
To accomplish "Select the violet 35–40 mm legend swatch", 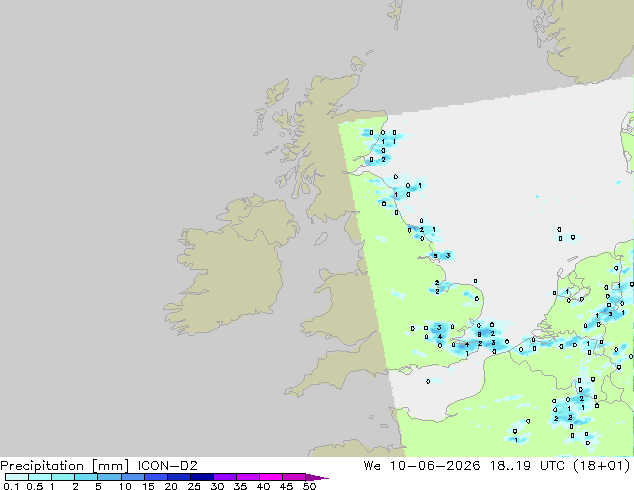I will click(248, 477).
